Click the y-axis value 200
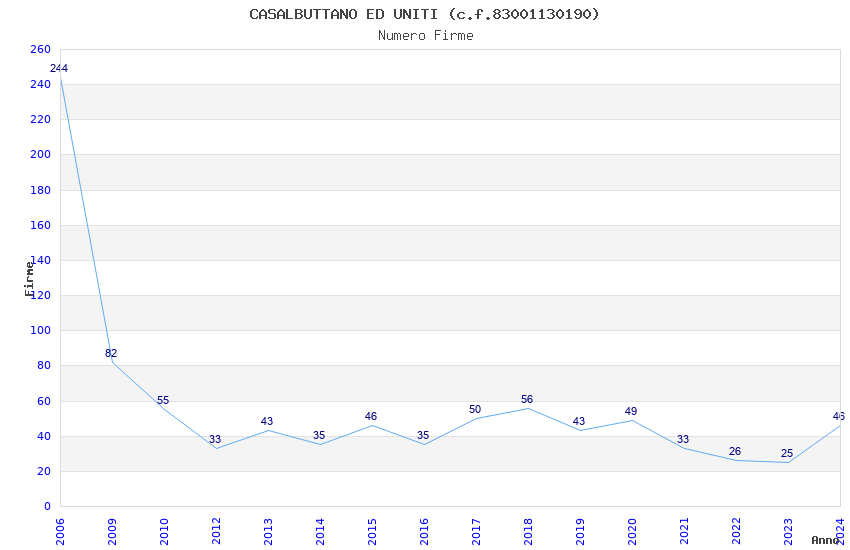 [x=41, y=154]
